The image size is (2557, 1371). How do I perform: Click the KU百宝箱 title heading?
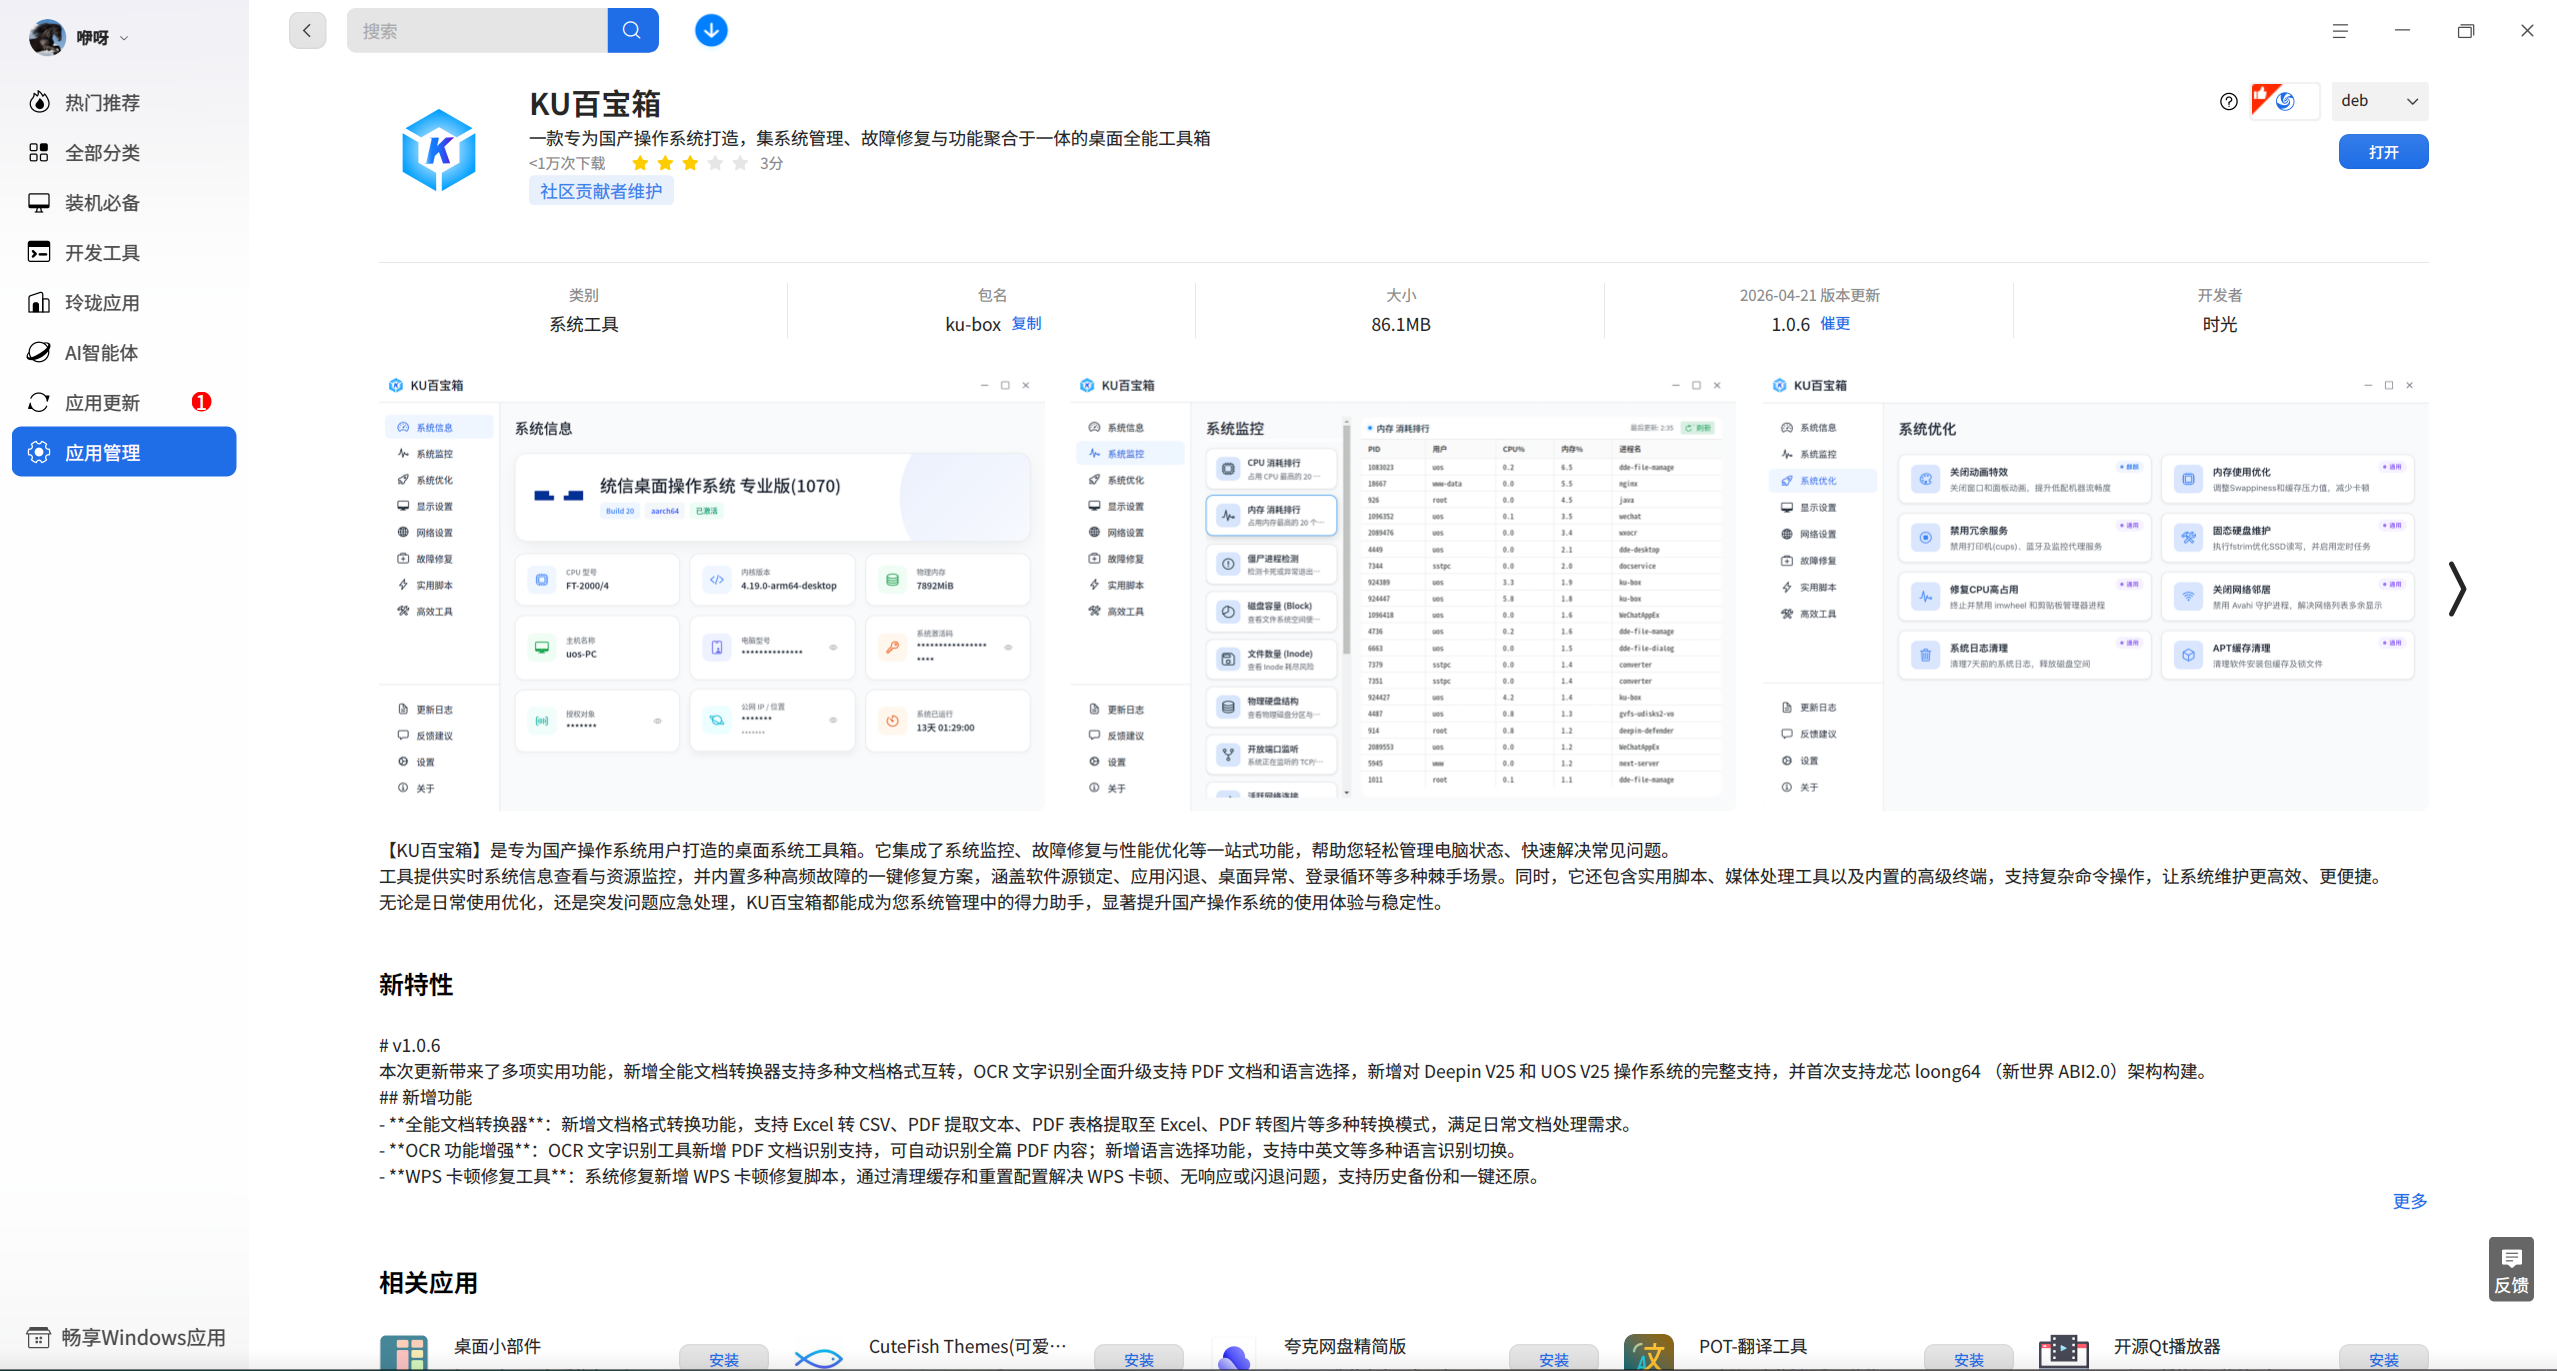pyautogui.click(x=595, y=104)
